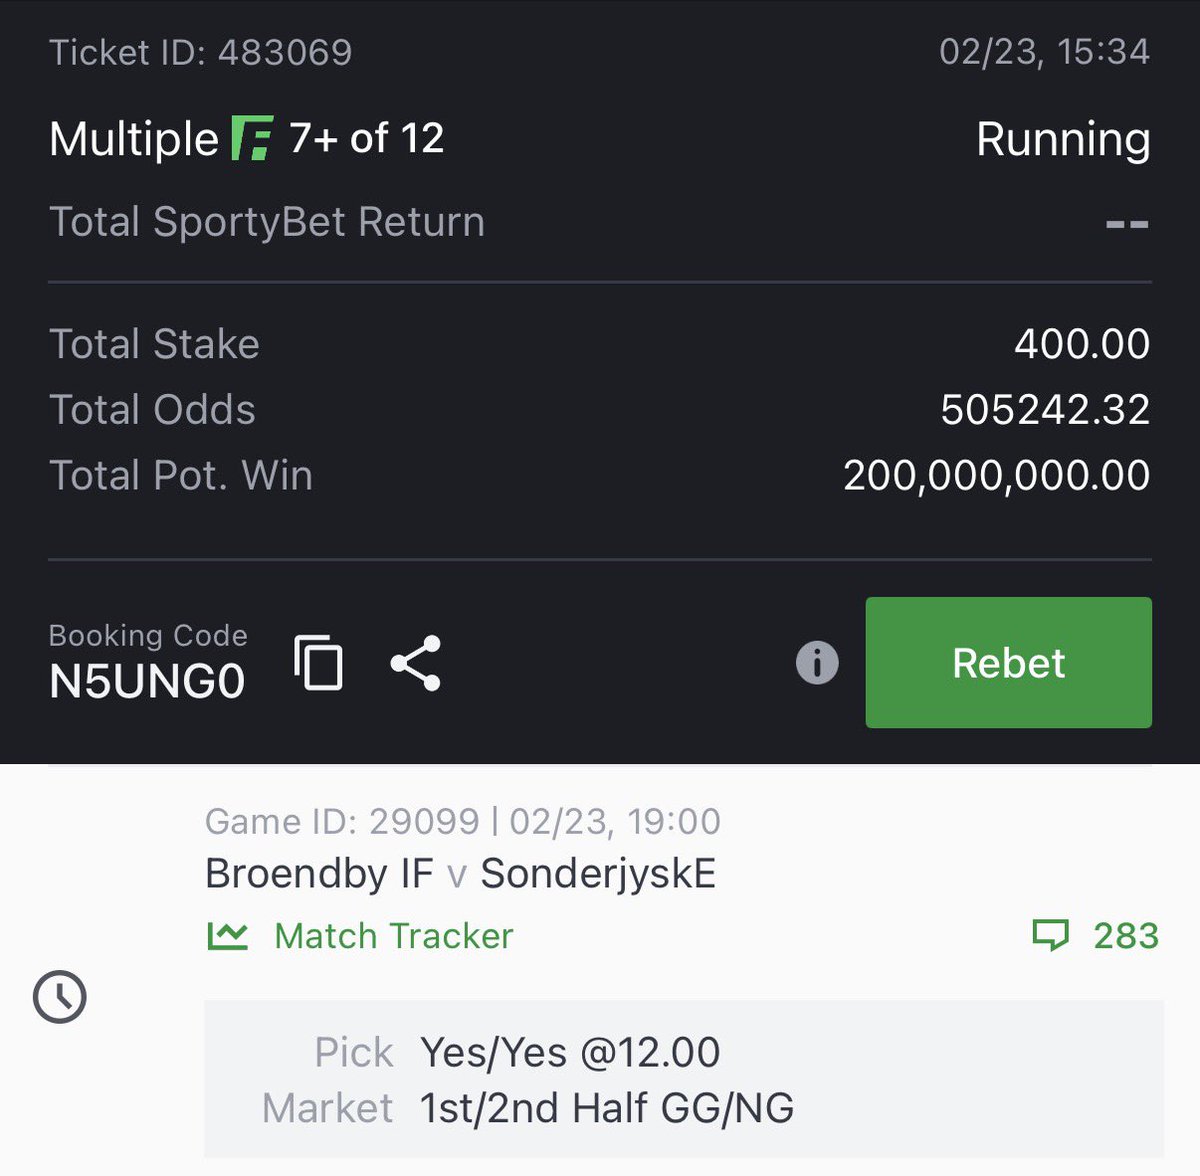Tap the Match Tracker chart icon
This screenshot has width=1200, height=1176.
pyautogui.click(x=227, y=936)
